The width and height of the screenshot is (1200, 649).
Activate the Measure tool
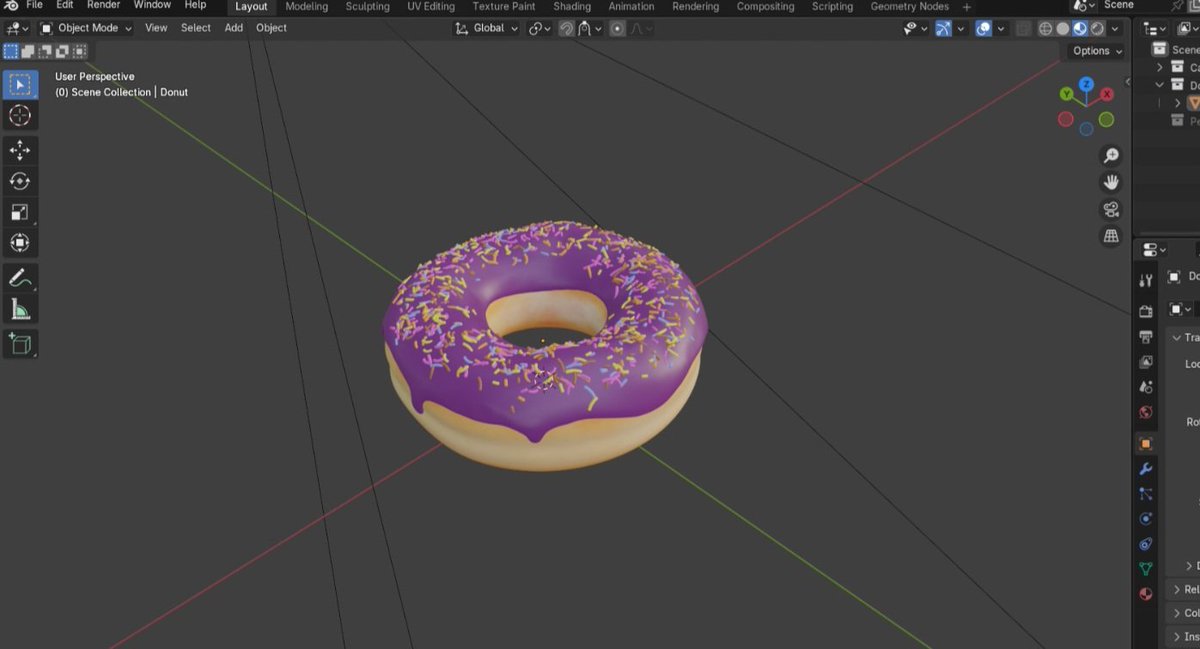click(x=20, y=308)
